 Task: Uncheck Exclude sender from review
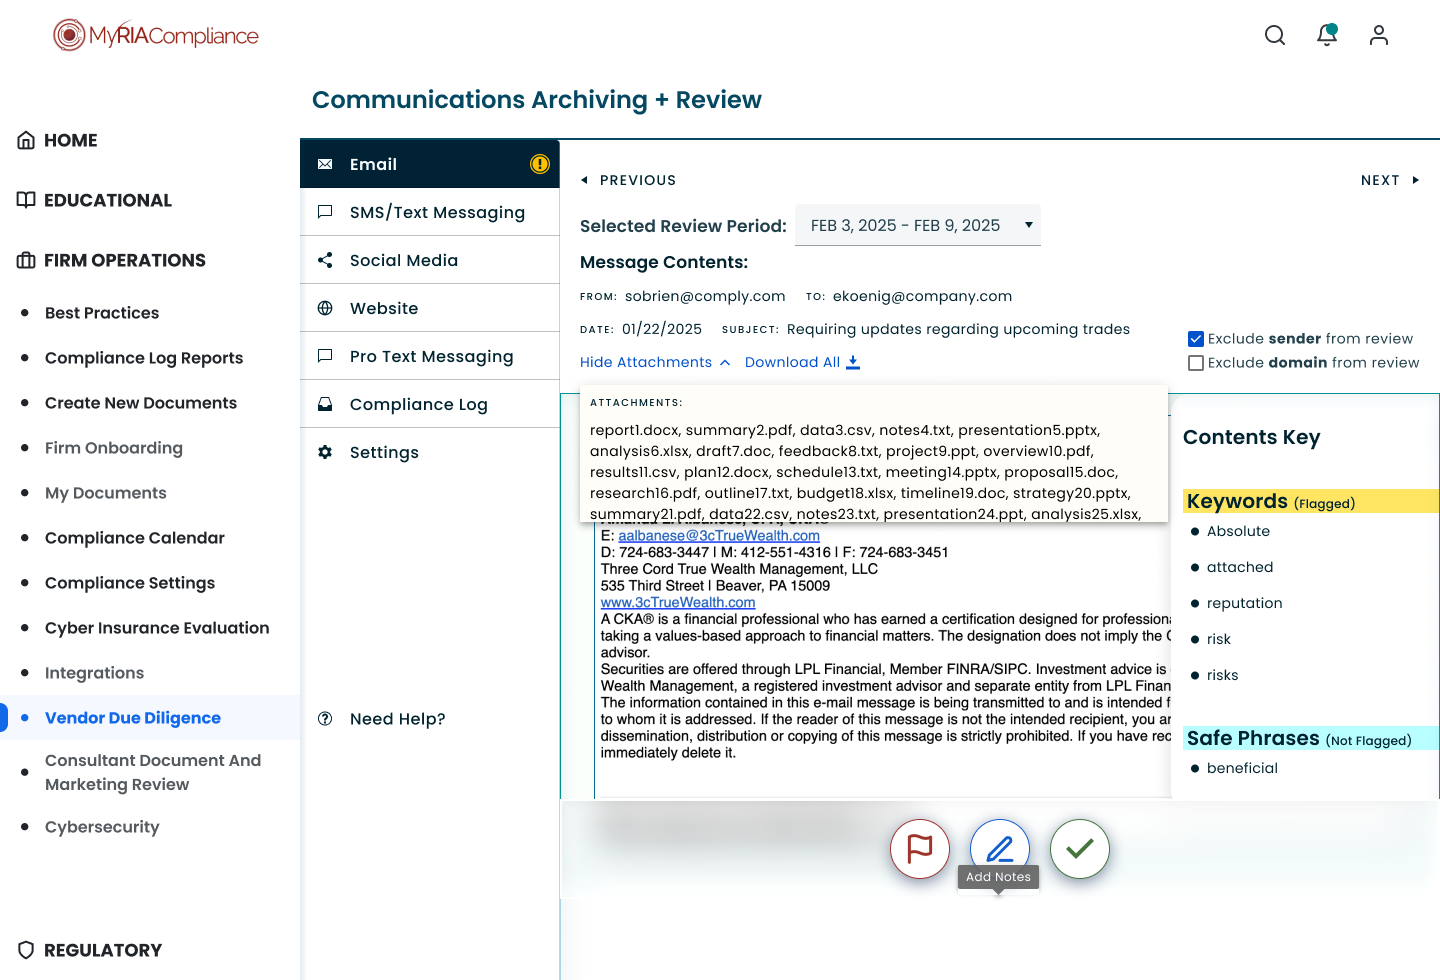1196,339
